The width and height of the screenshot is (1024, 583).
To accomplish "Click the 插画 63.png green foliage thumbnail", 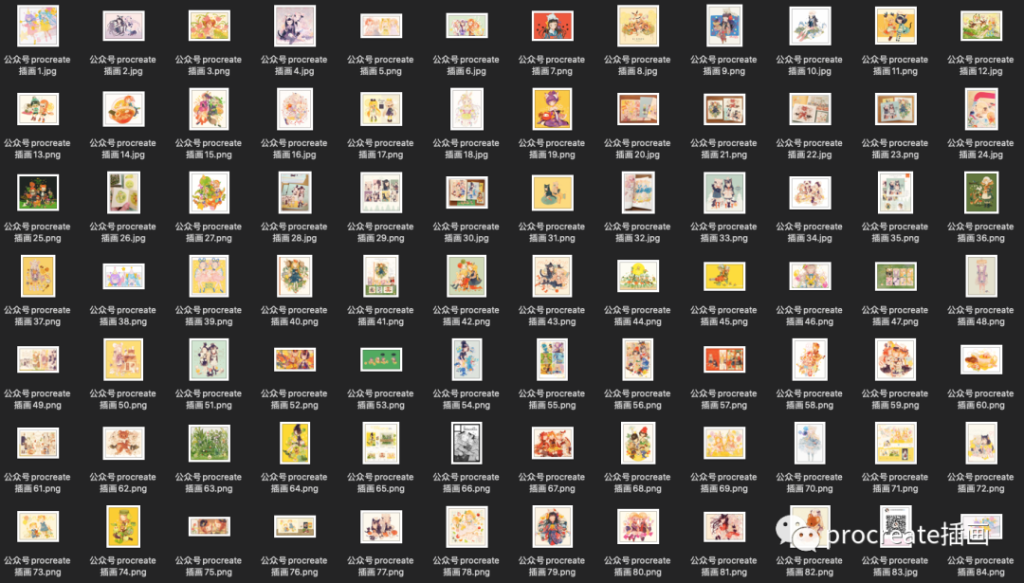I will click(209, 442).
